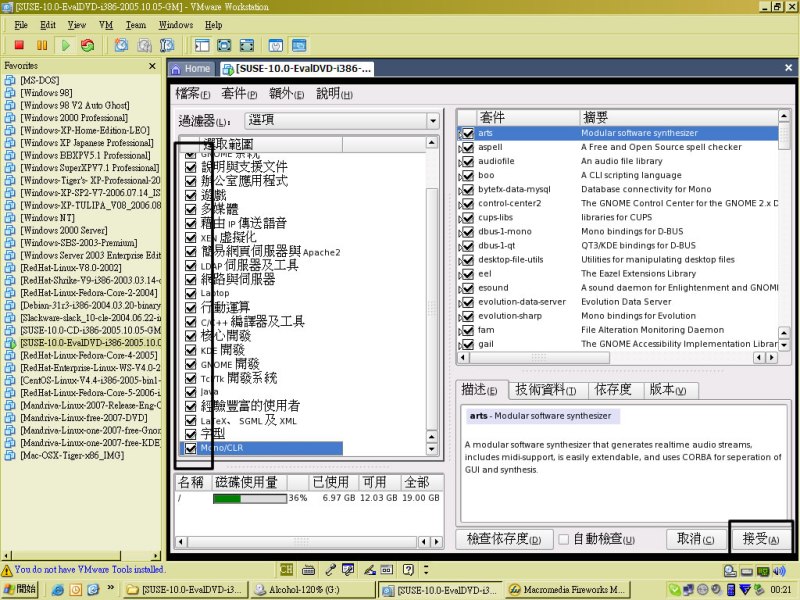This screenshot has height=600, width=800.
Task: Launch Internet Explorer from quick launch
Action: click(58, 590)
